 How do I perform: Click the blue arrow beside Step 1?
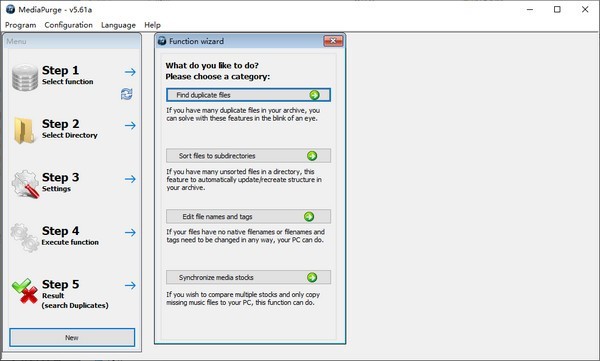(130, 72)
